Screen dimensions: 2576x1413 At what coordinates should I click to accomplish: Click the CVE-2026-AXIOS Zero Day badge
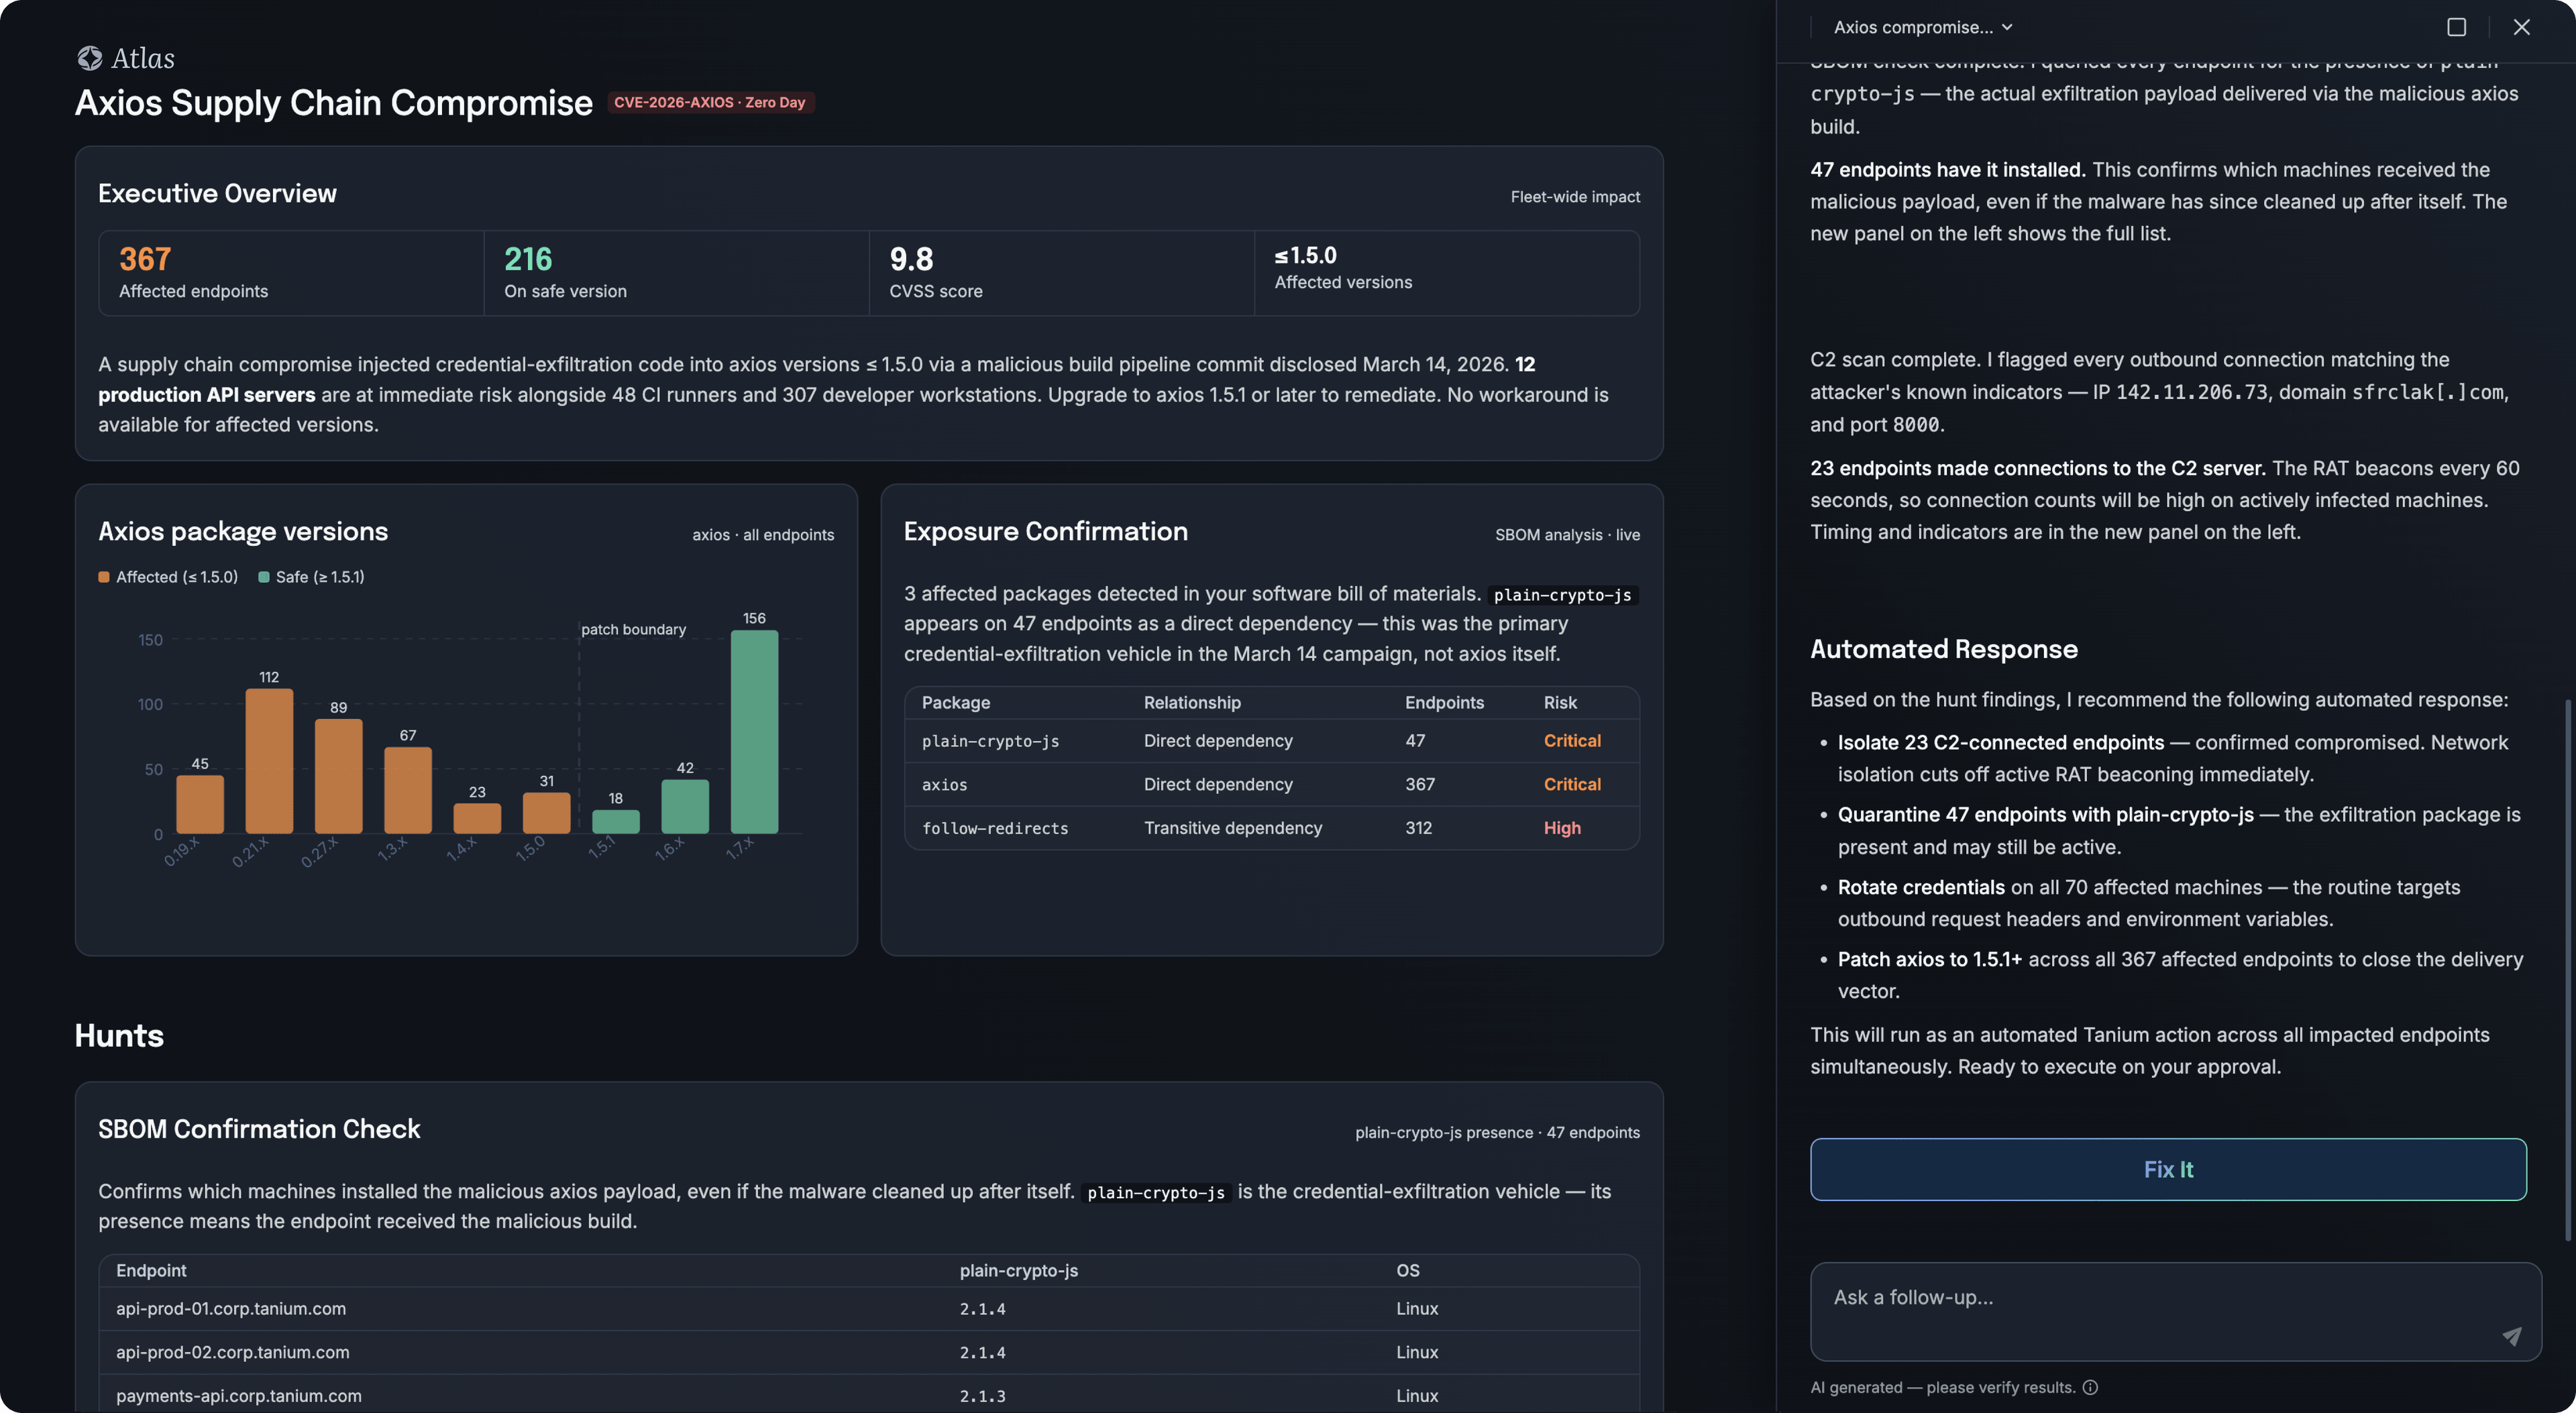pyautogui.click(x=710, y=102)
